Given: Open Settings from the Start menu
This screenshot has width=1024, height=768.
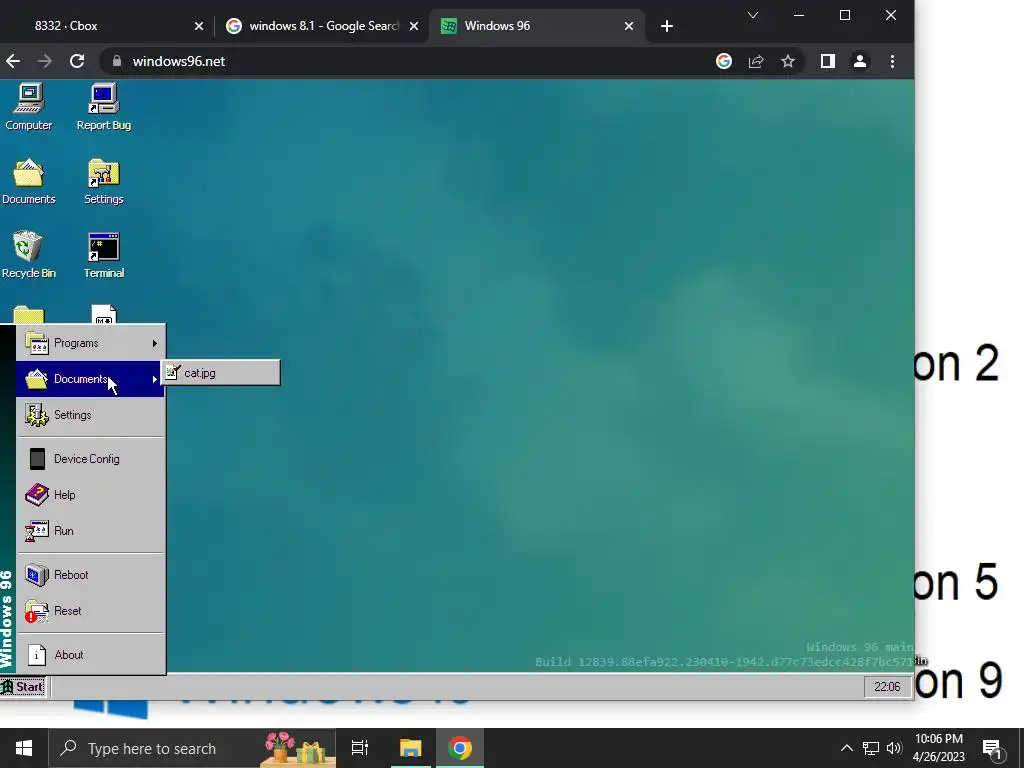Looking at the screenshot, I should click(x=90, y=415).
